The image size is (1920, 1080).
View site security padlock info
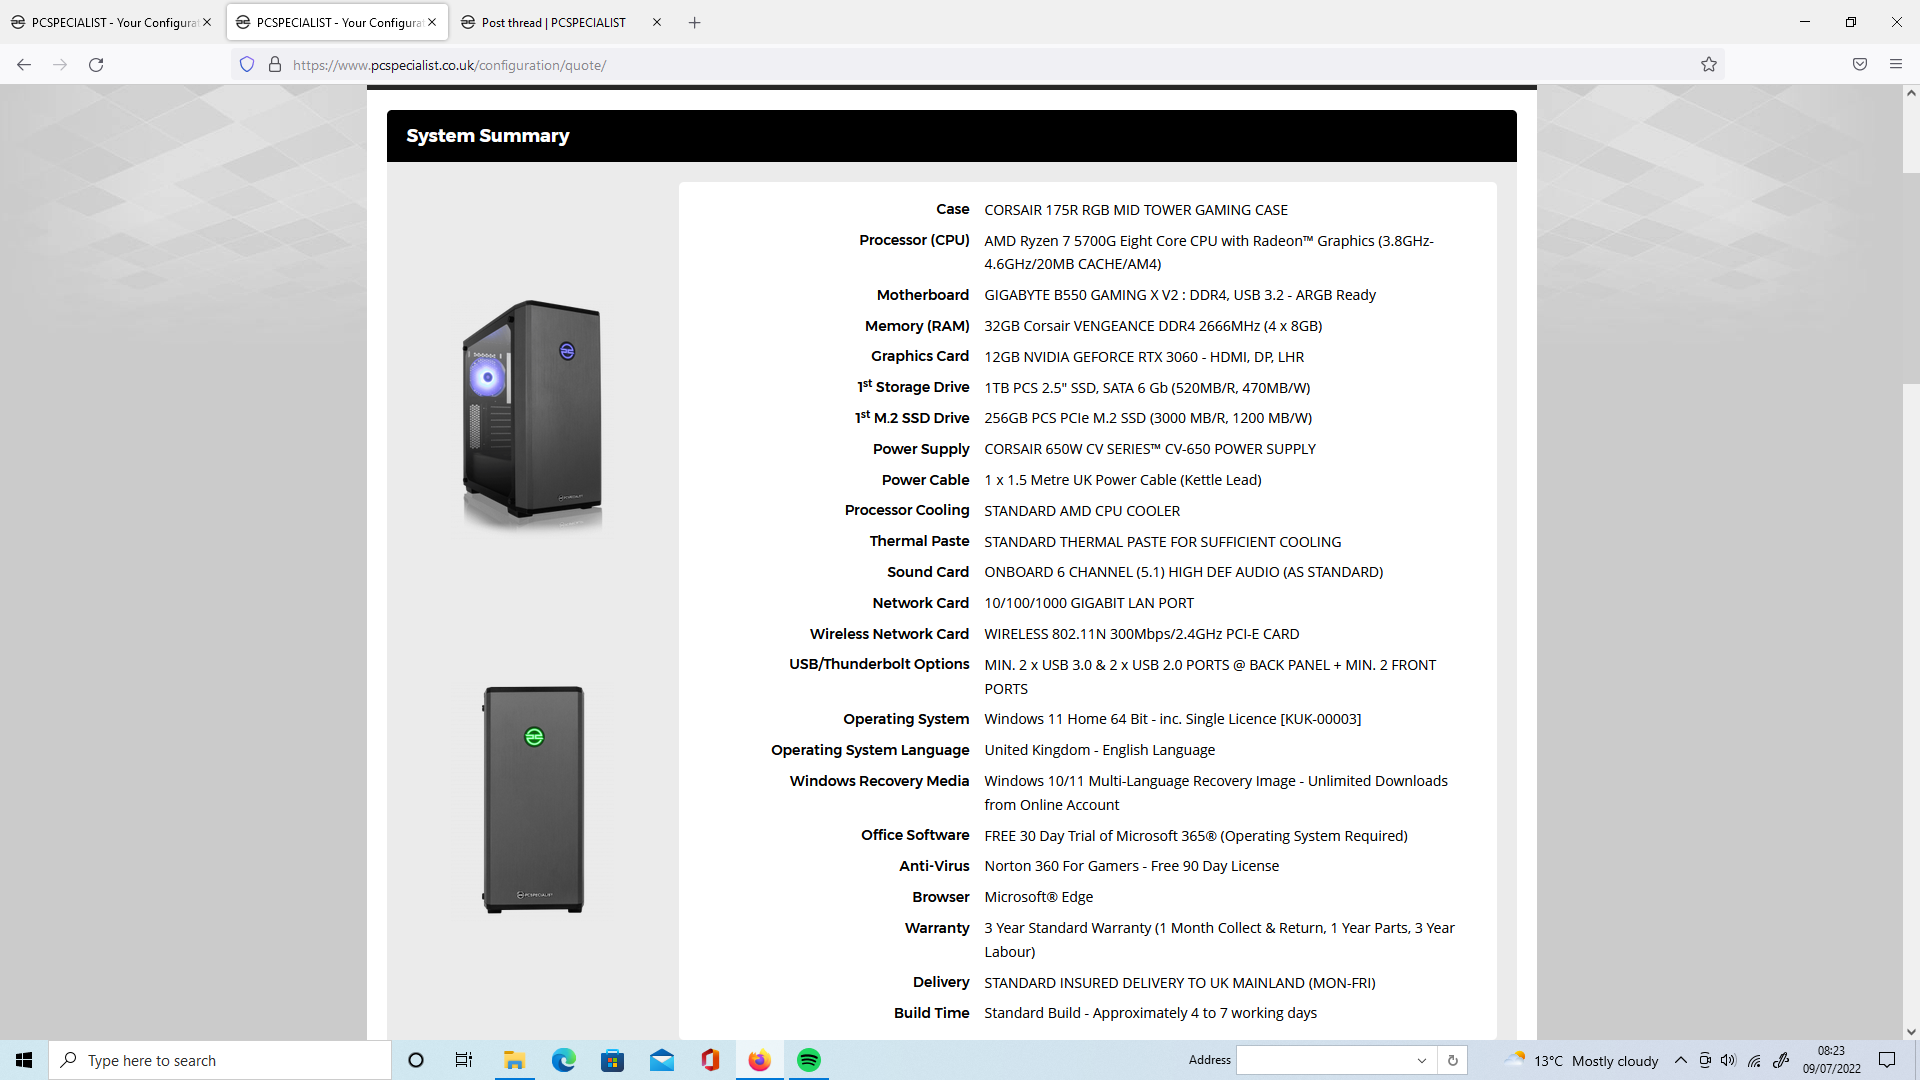tap(275, 65)
